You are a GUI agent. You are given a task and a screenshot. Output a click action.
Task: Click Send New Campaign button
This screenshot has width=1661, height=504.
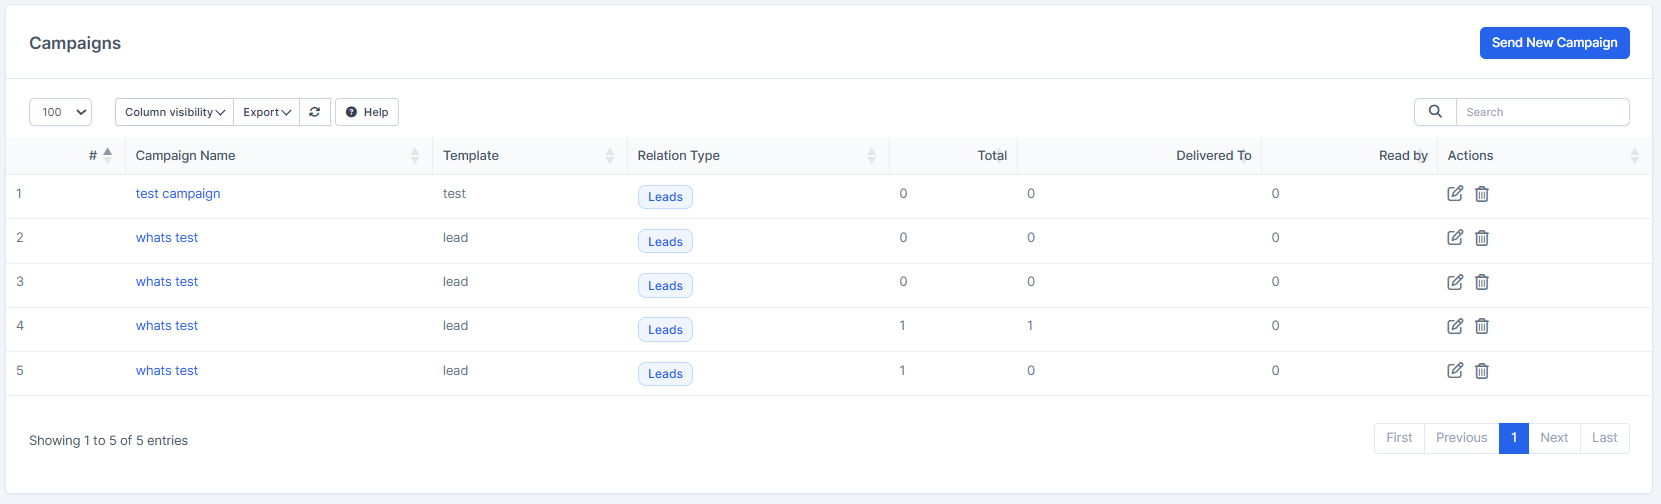[x=1554, y=43]
